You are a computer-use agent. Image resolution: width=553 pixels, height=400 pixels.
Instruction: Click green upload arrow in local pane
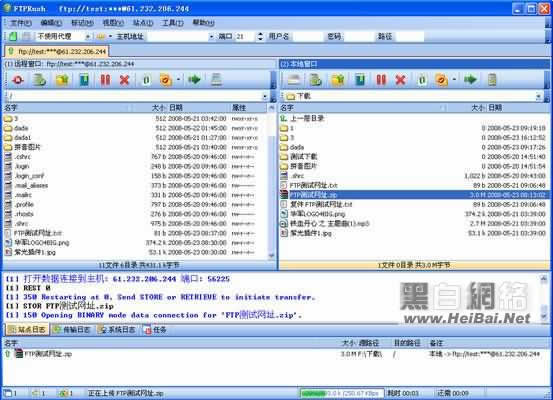[x=470, y=80]
